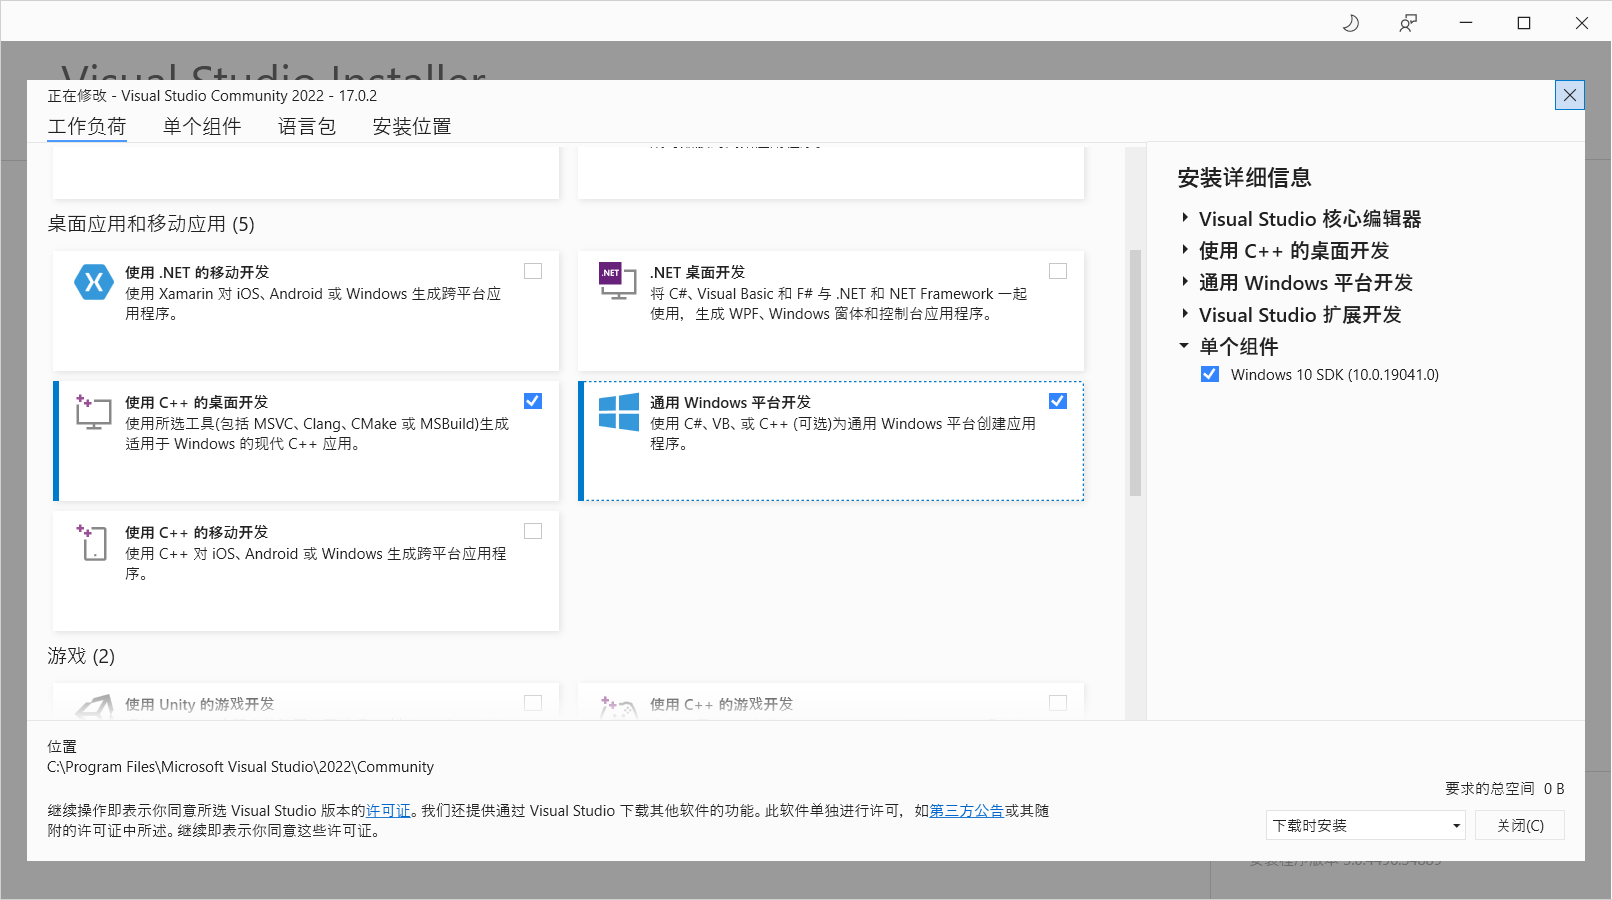The image size is (1612, 900).
Task: Disable the 通用 Windows 平台开发 workload
Action: [1057, 400]
